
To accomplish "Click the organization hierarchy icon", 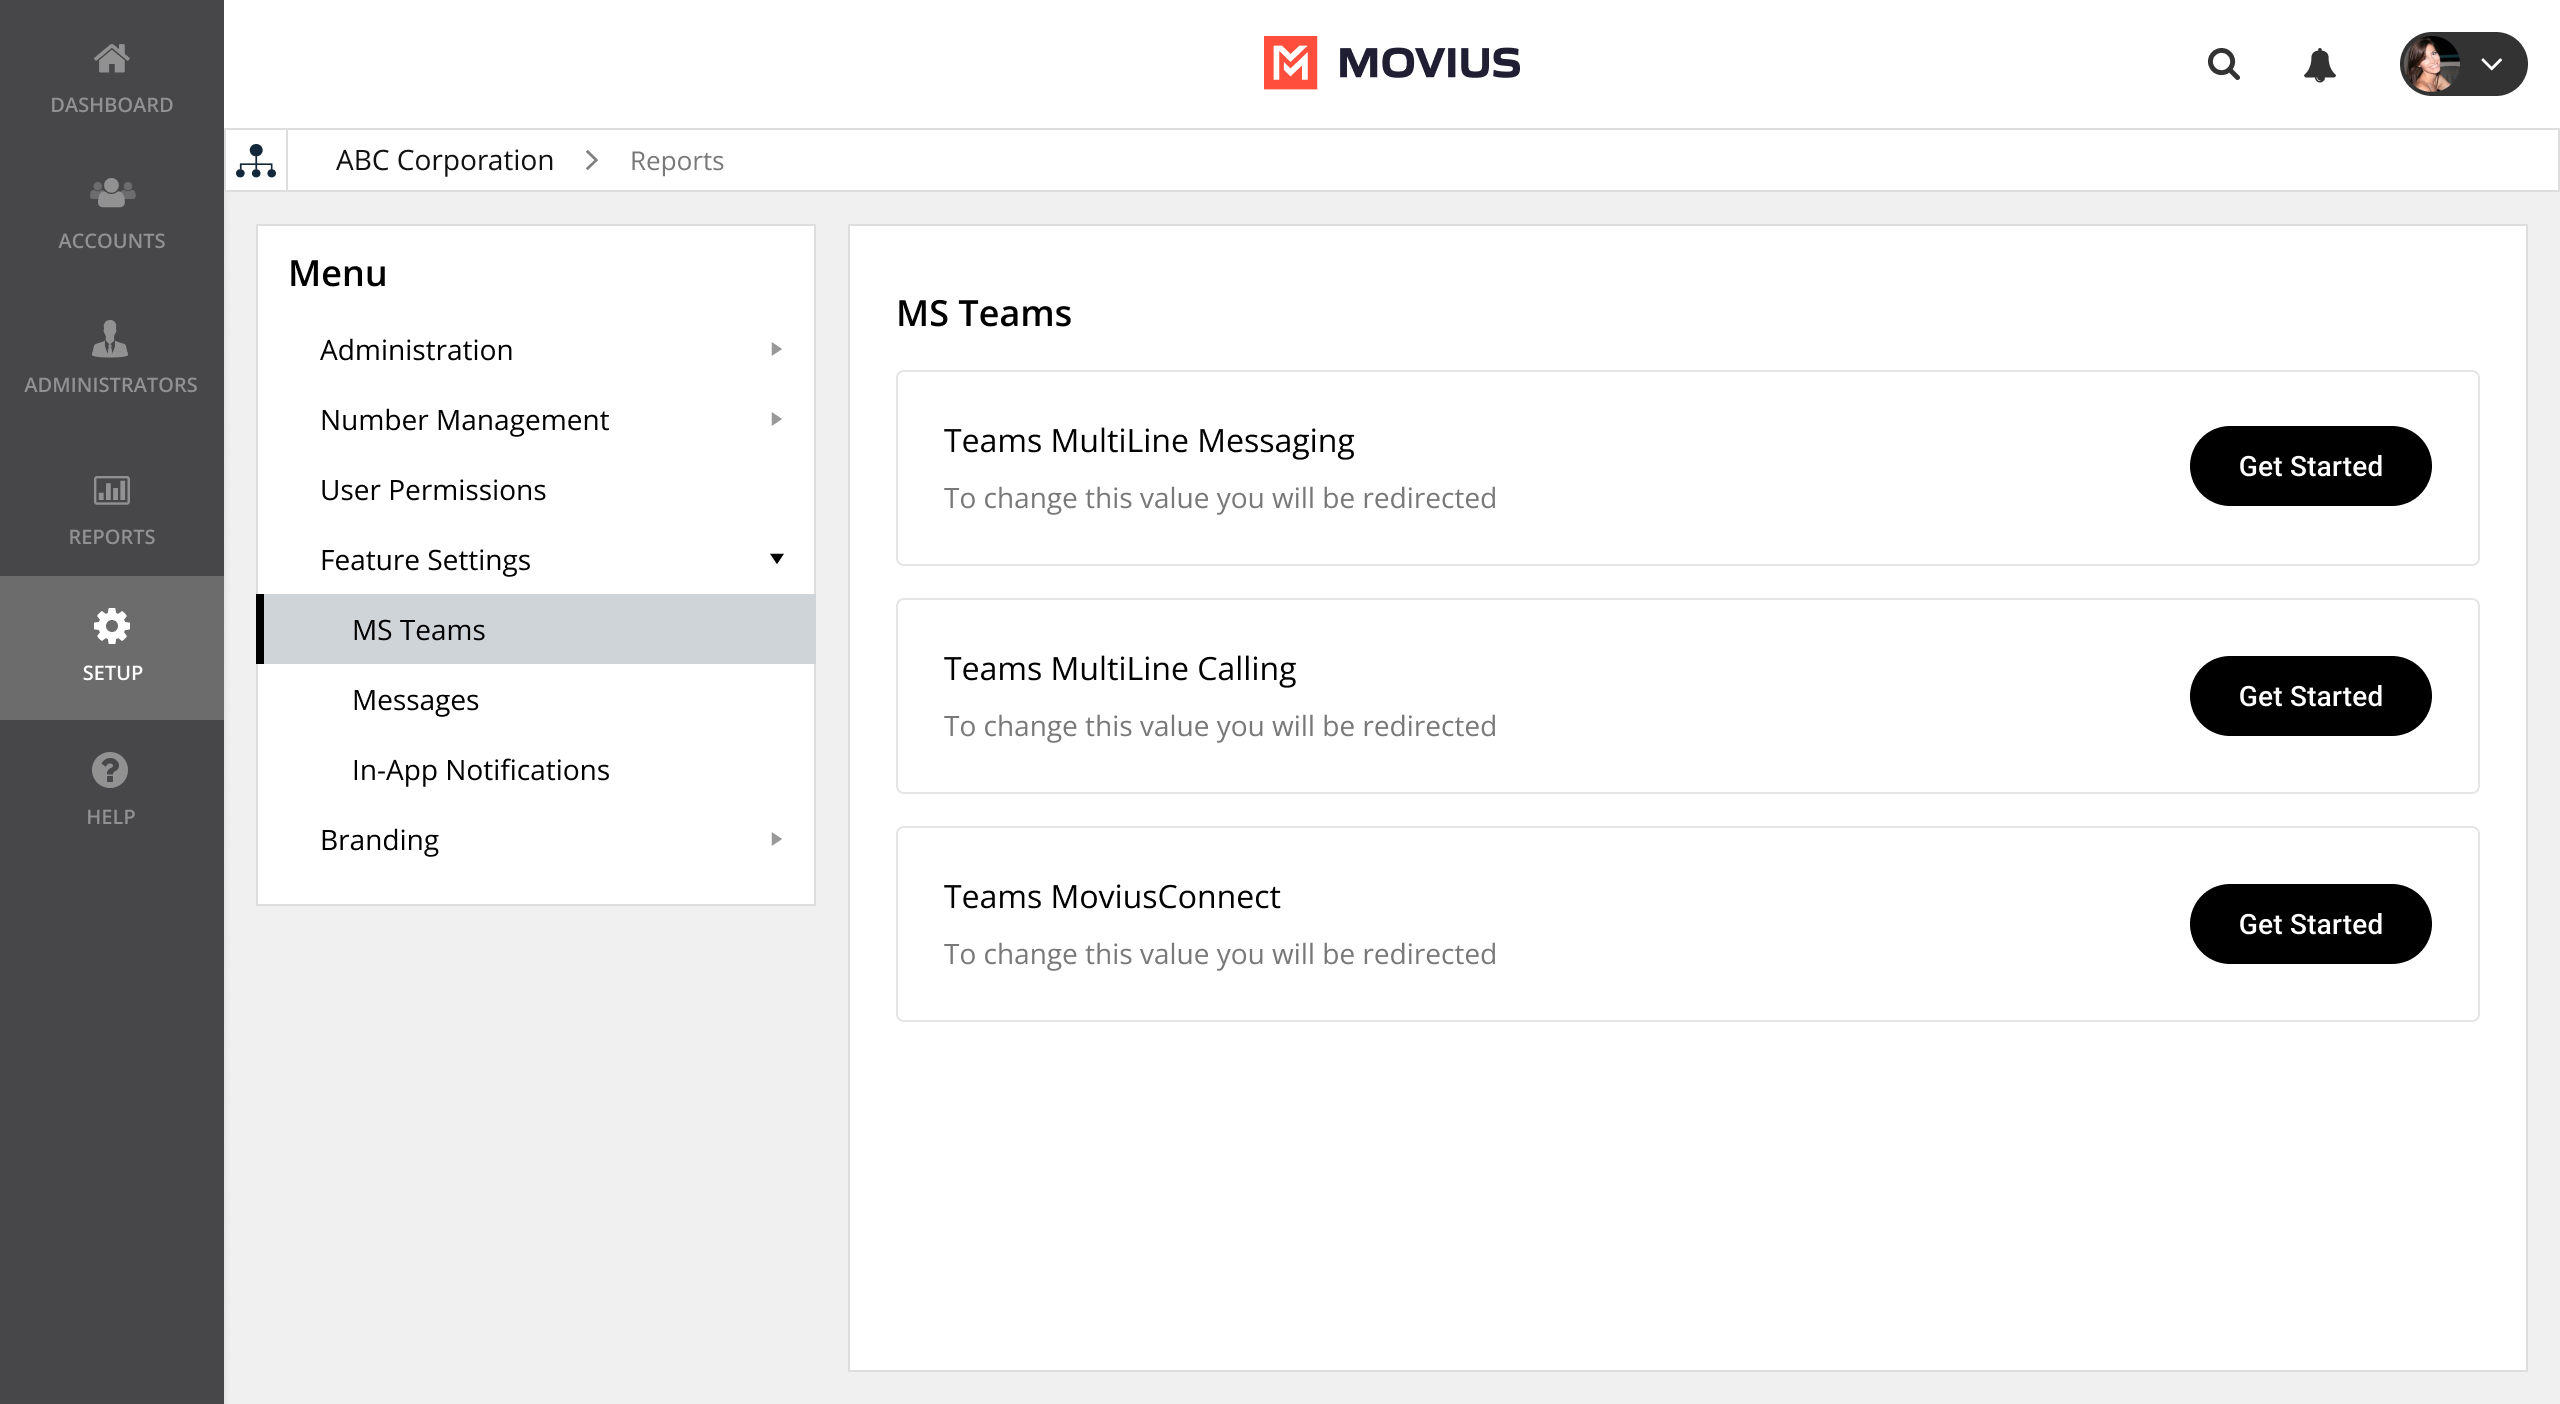I will (x=256, y=161).
